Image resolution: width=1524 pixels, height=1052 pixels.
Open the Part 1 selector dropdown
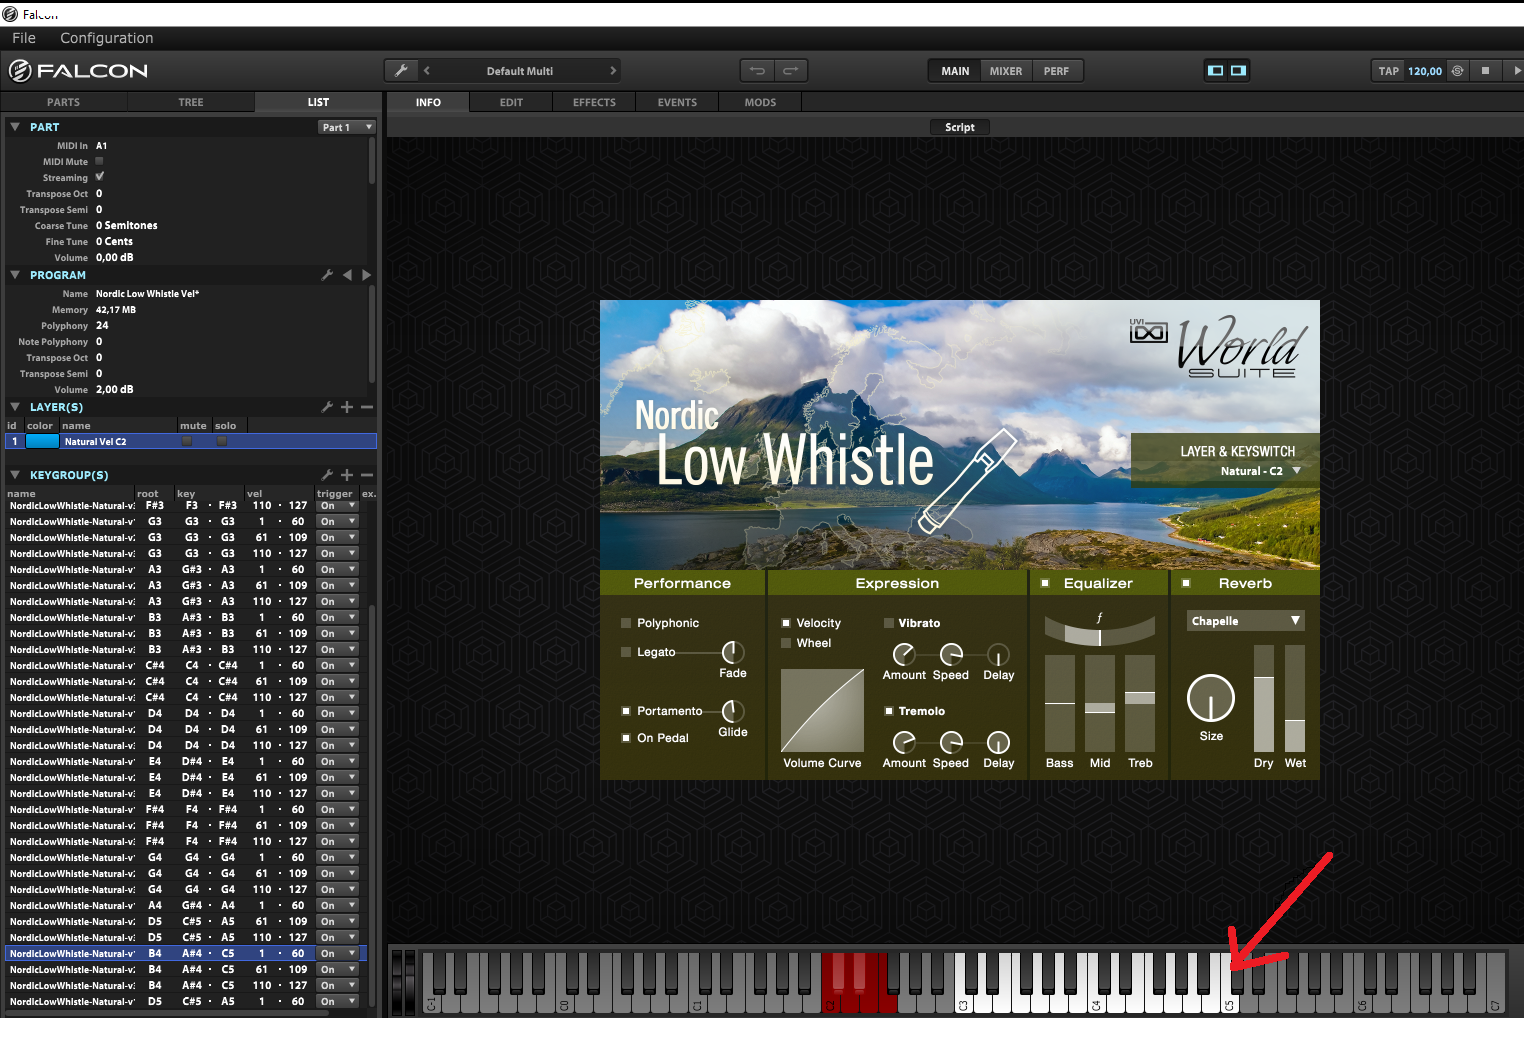[x=346, y=127]
